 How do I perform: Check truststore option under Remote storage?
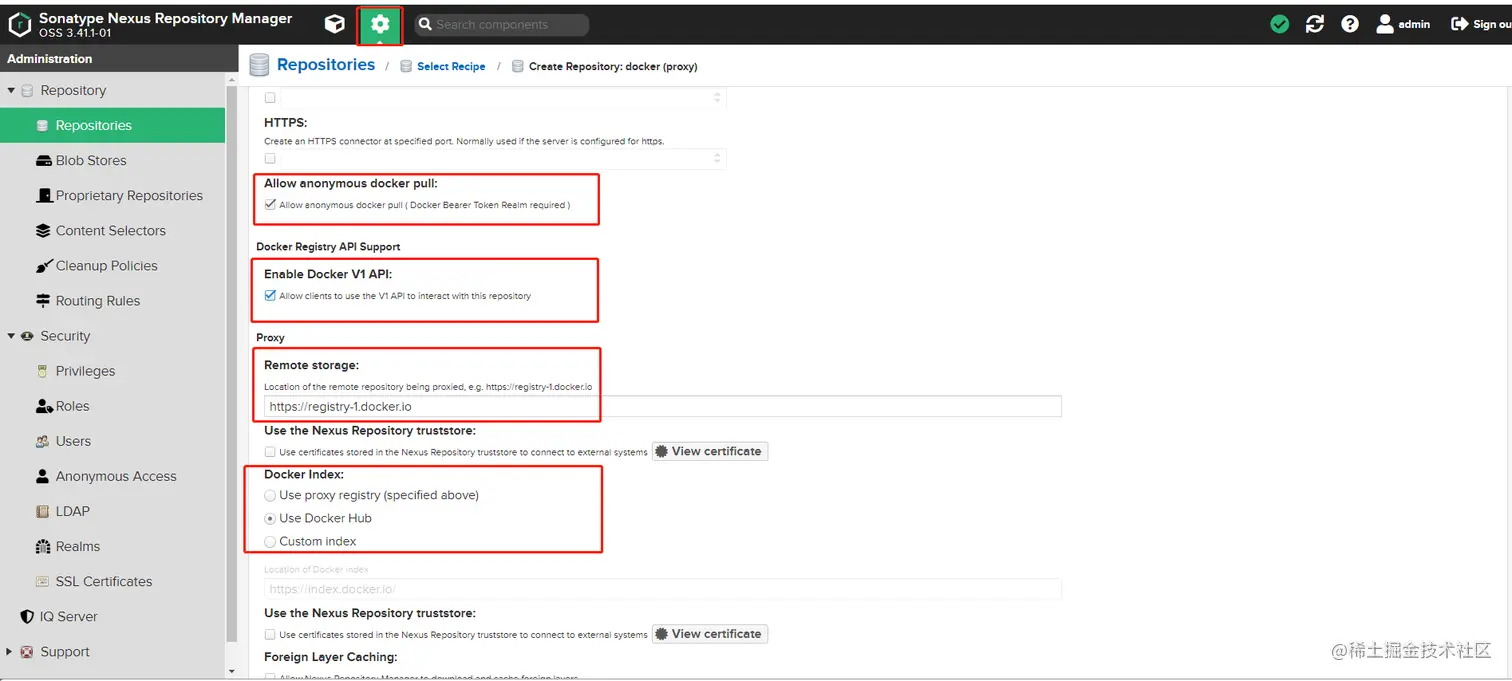tap(270, 452)
